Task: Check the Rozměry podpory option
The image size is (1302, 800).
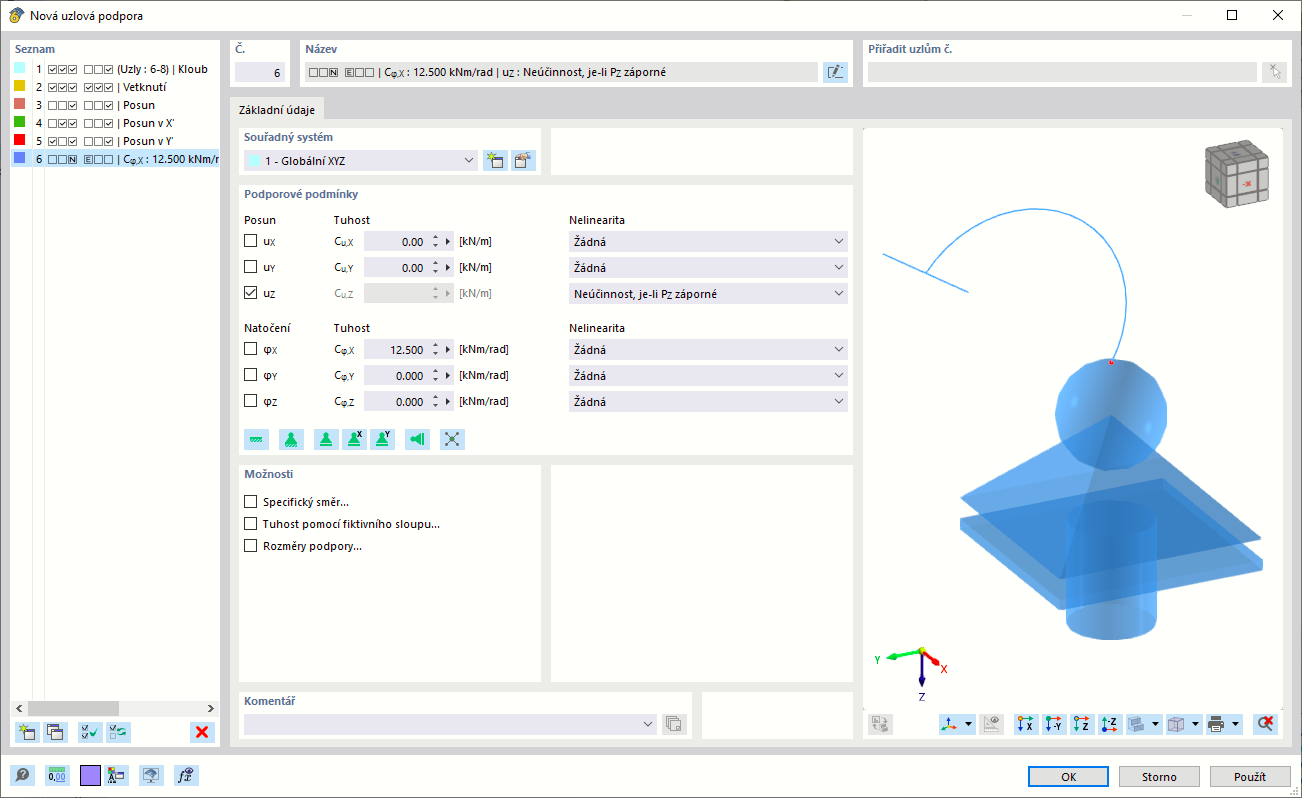Action: click(x=251, y=546)
